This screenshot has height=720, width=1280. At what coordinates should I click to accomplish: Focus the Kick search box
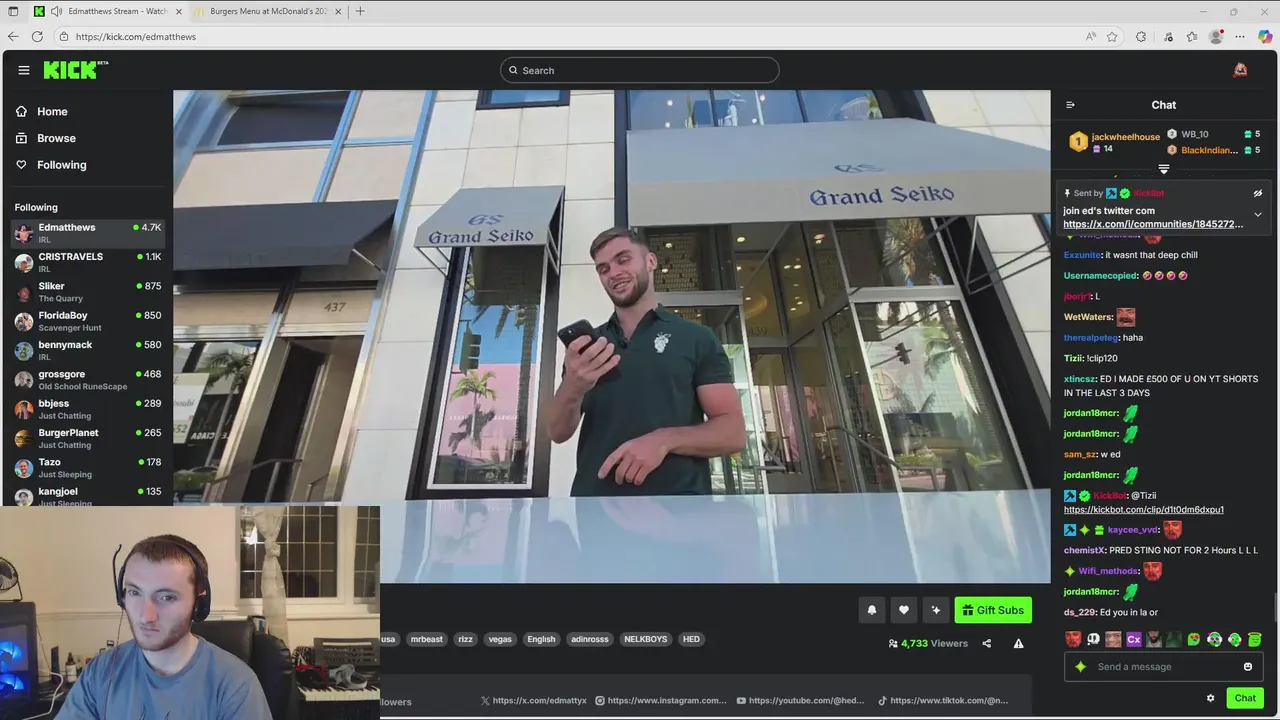(x=640, y=70)
